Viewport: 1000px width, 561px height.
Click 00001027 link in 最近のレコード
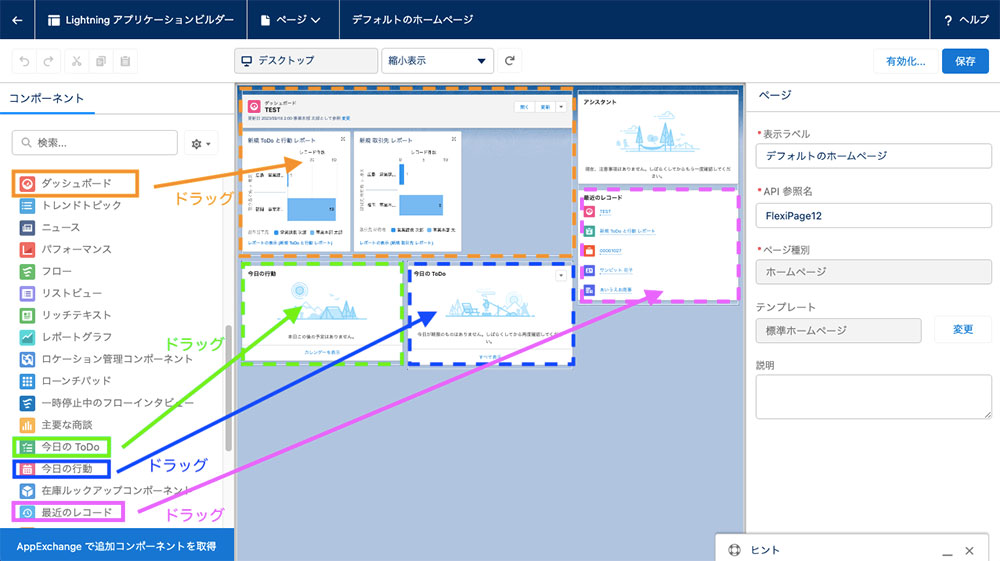[x=610, y=251]
